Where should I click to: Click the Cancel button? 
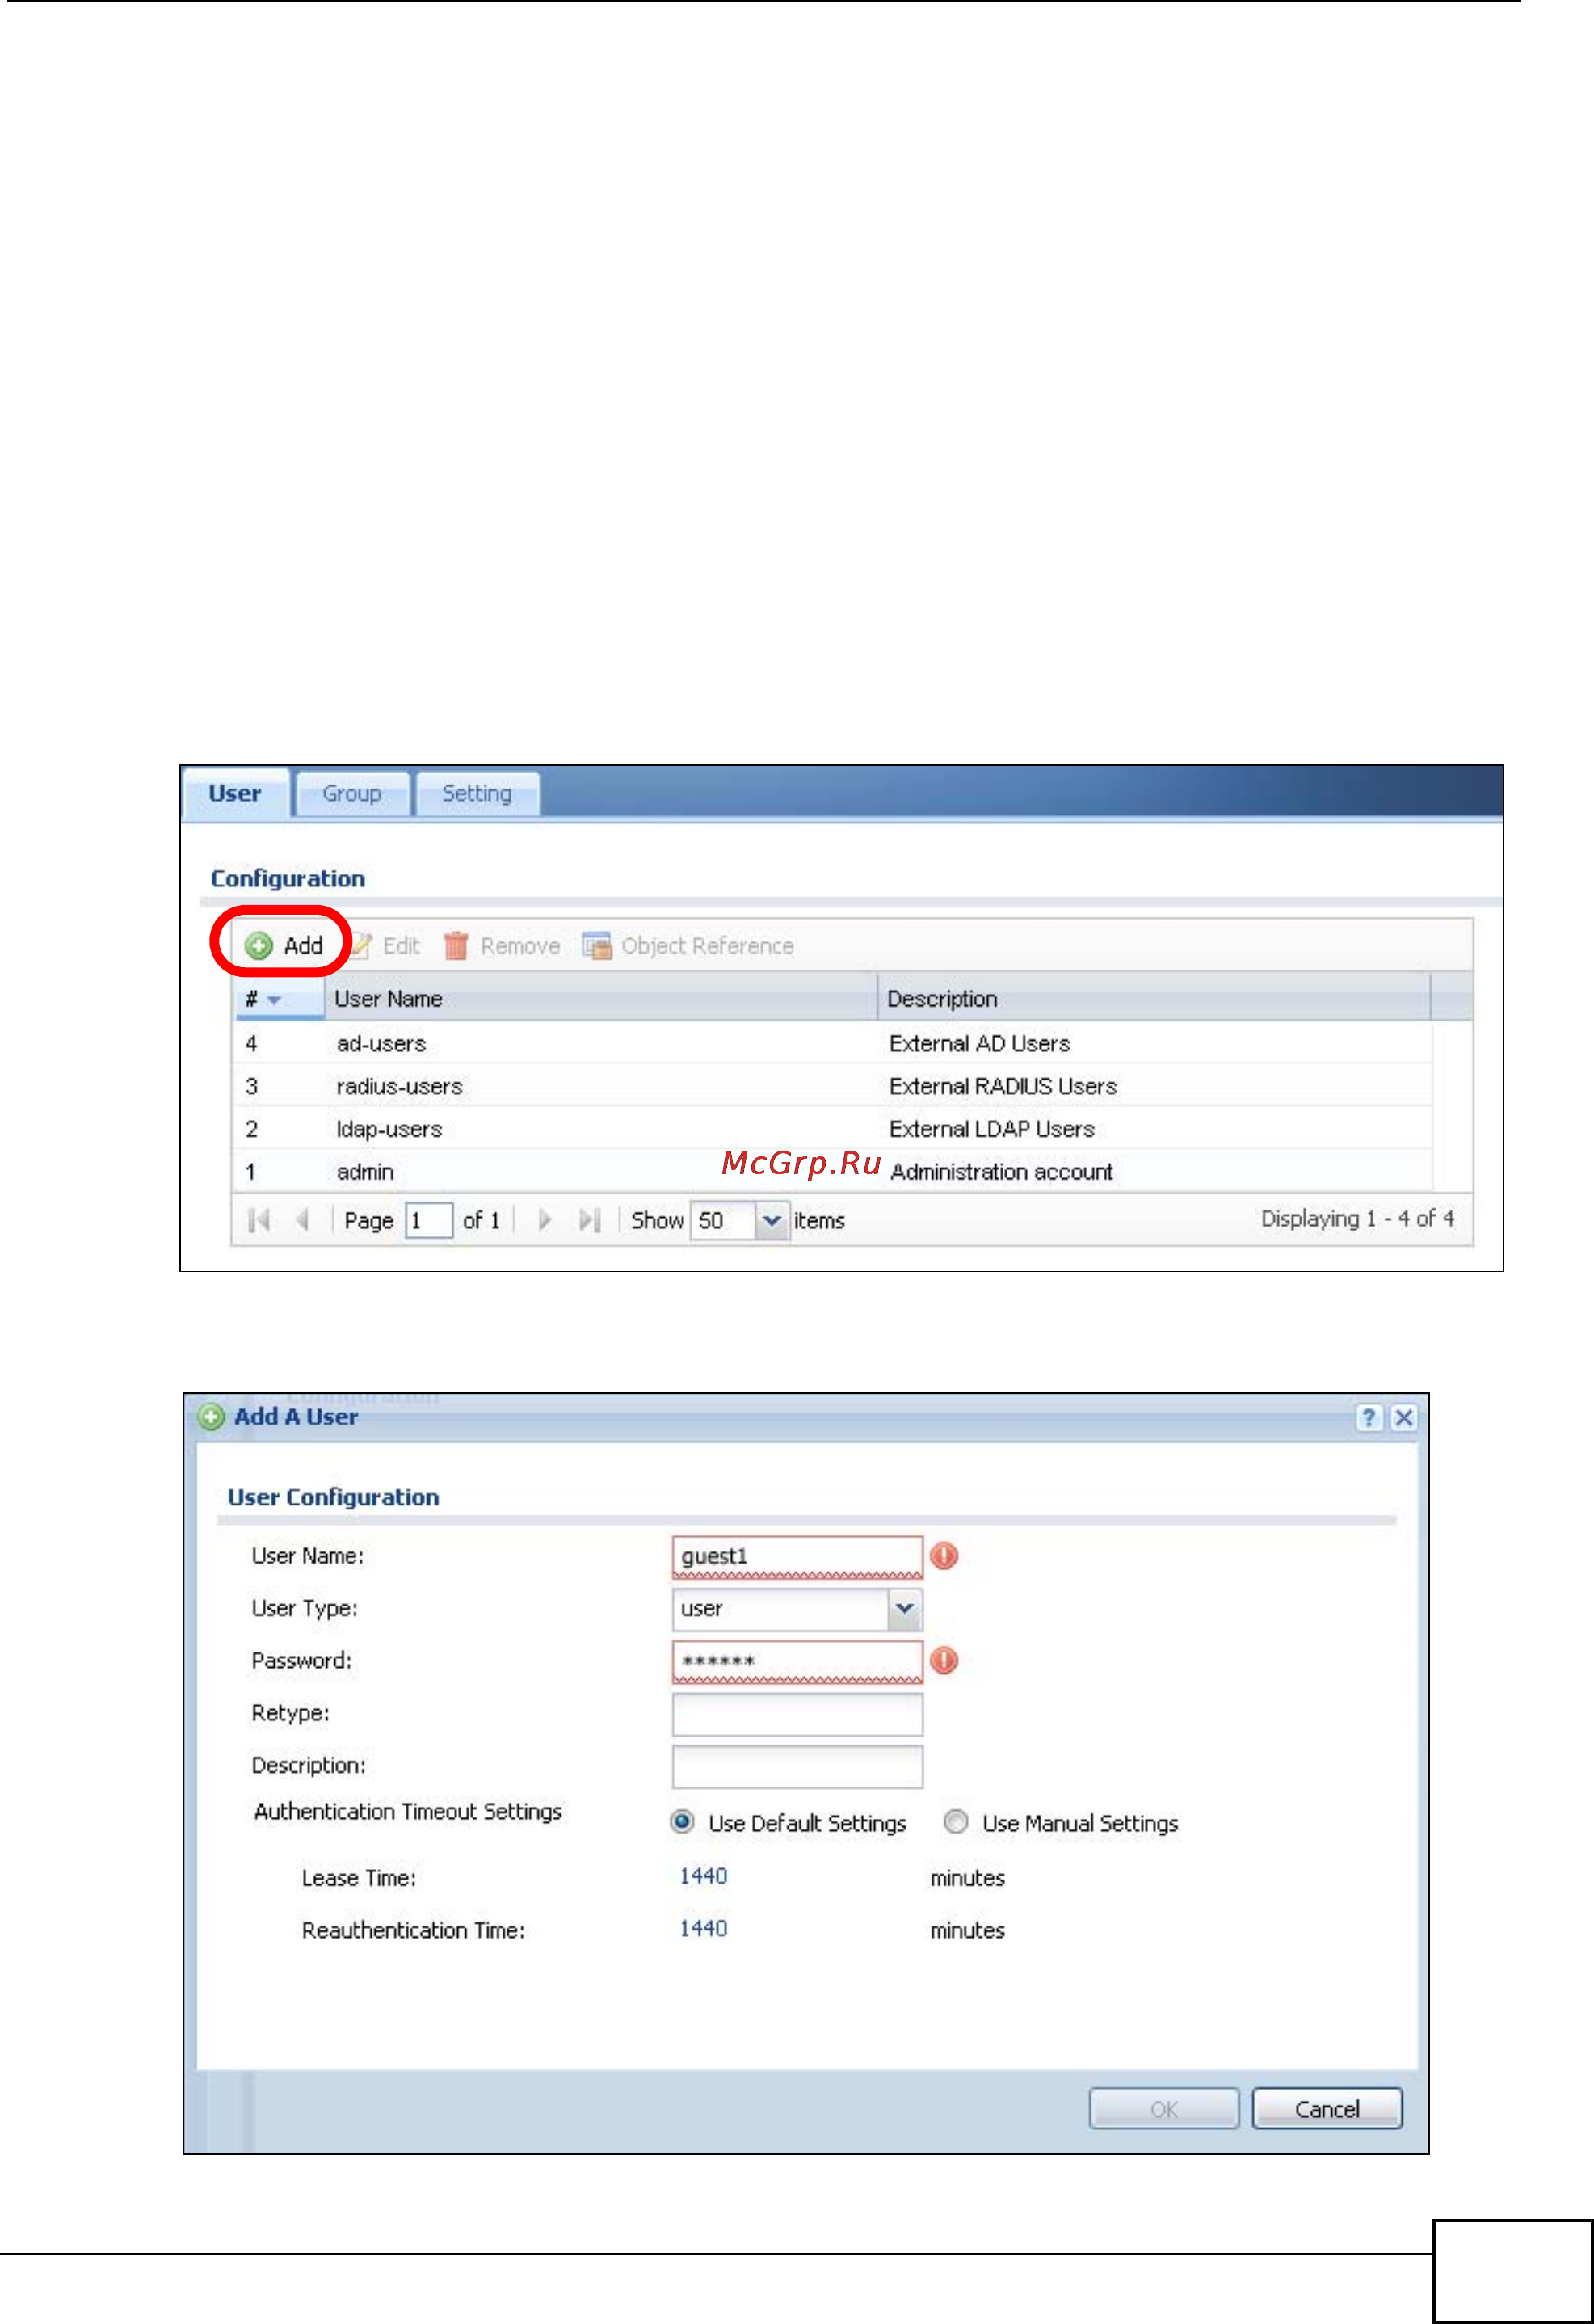coord(1327,2108)
